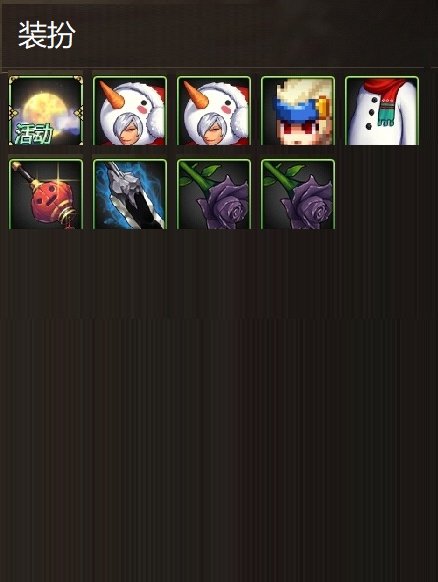438x582 pixels.
Task: Click the purple rose next to the blade
Action: tap(214, 194)
